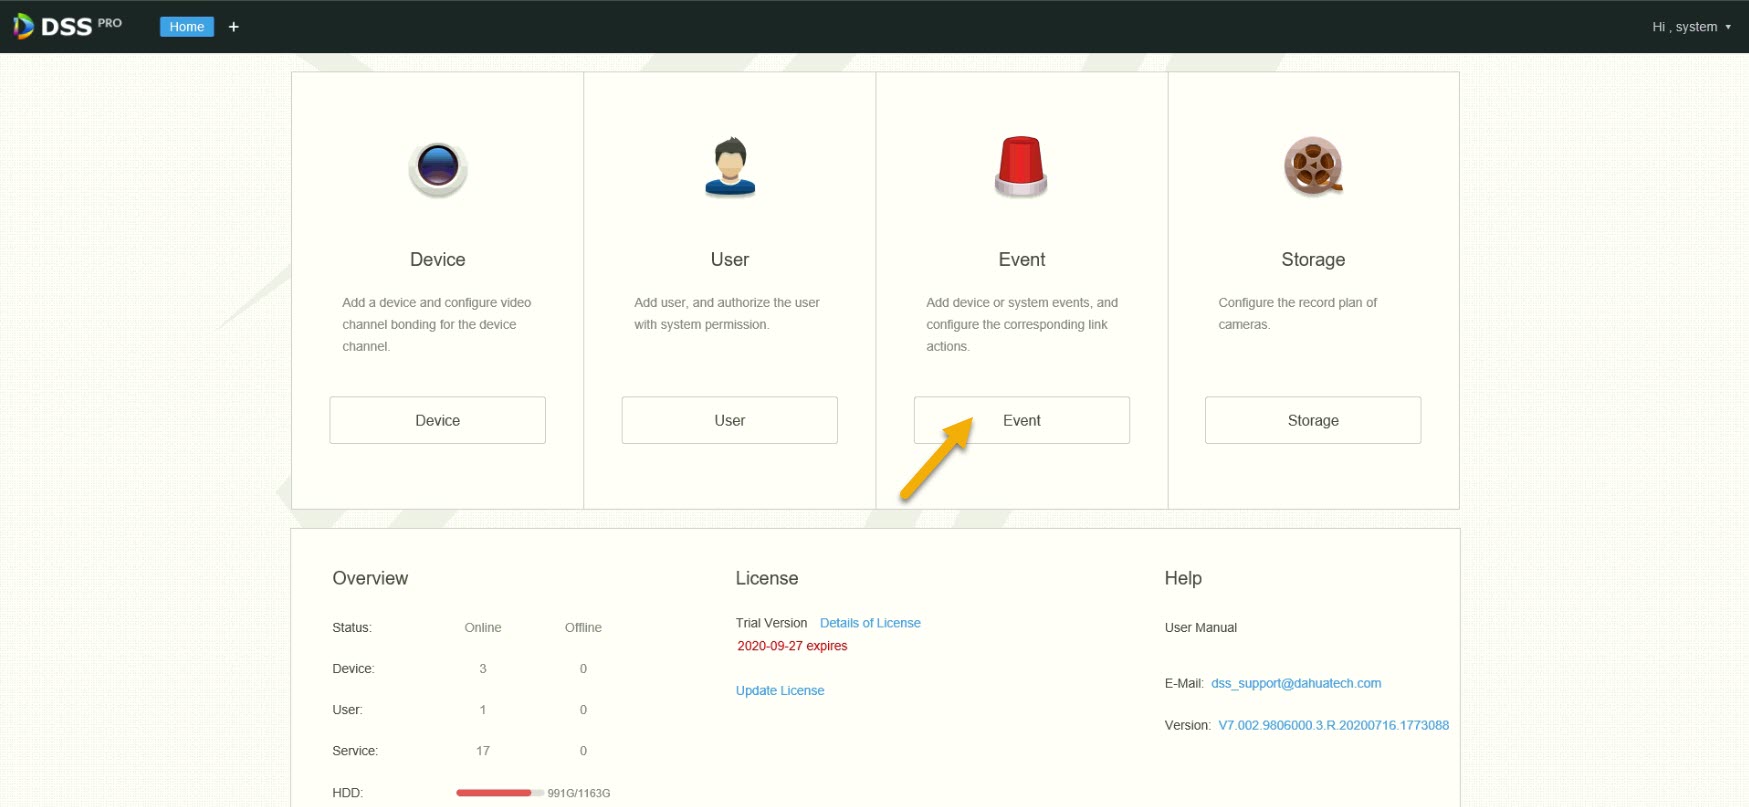The height and width of the screenshot is (807, 1749).
Task: Click the Device camera lens icon
Action: pyautogui.click(x=438, y=167)
